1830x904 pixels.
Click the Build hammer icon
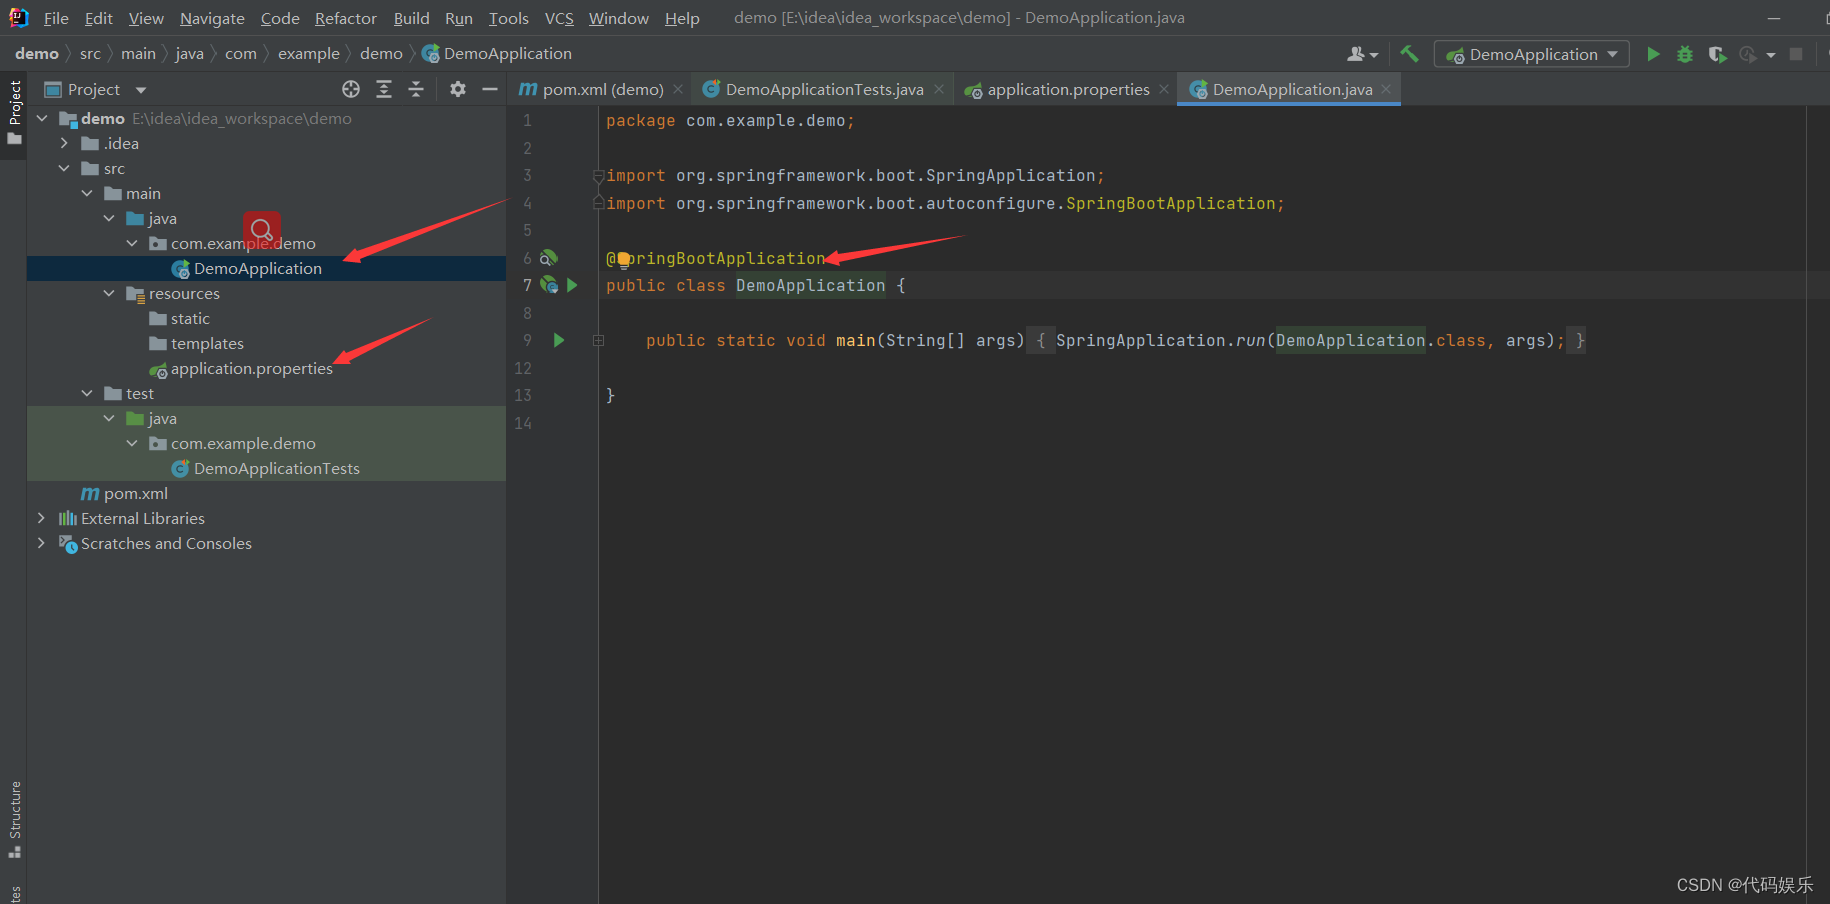coord(1410,53)
